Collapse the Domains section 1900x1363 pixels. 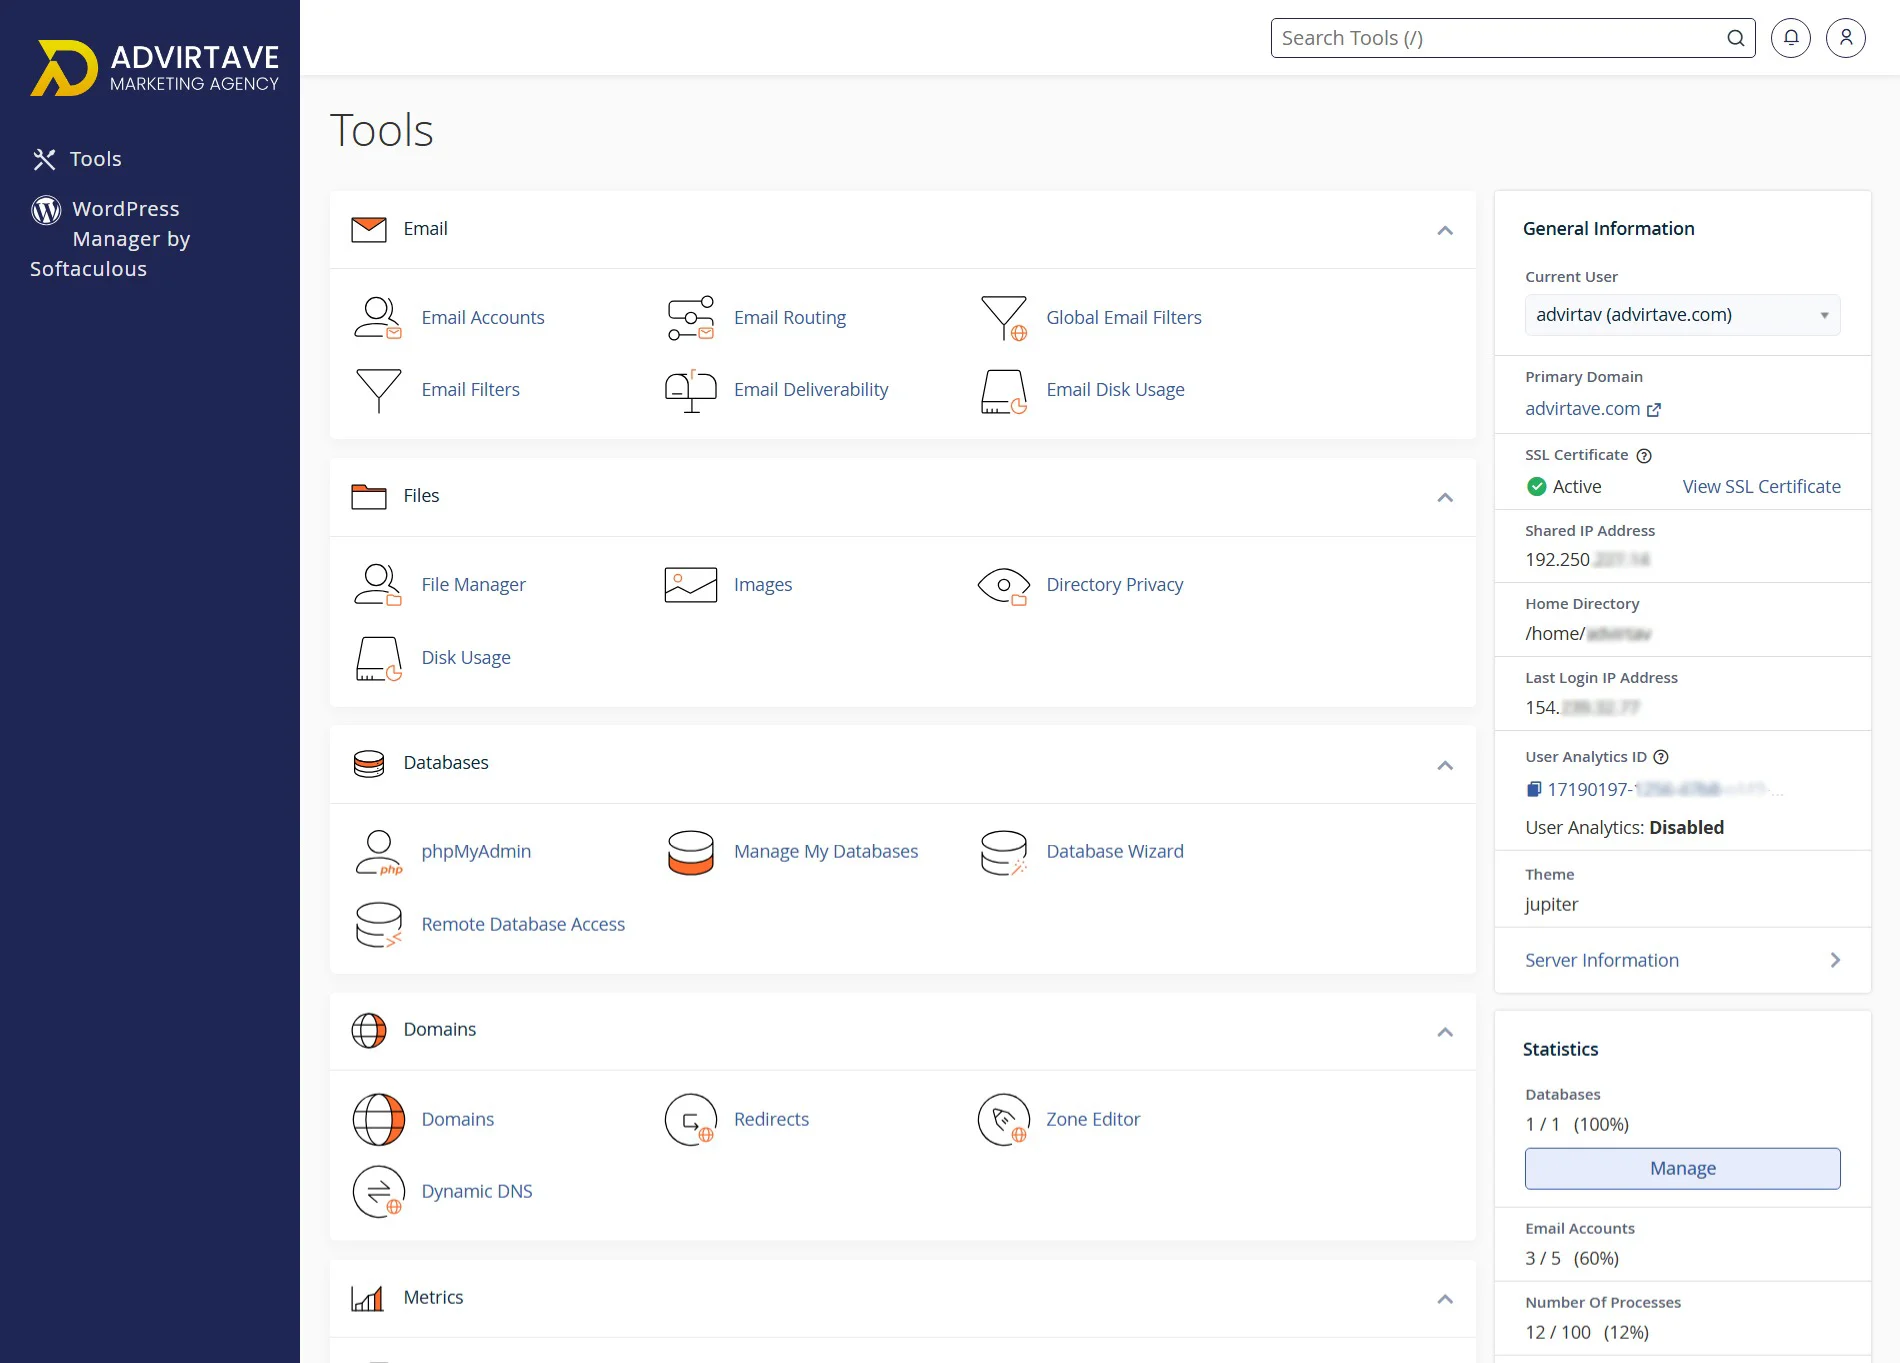coord(1445,1032)
